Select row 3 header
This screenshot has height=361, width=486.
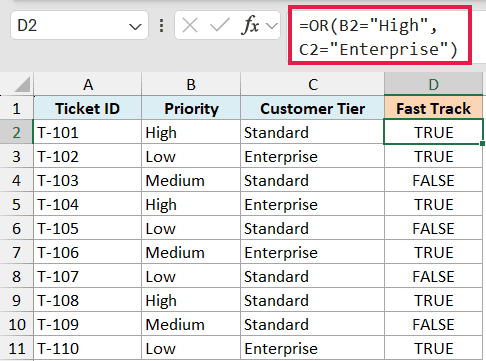tap(17, 156)
